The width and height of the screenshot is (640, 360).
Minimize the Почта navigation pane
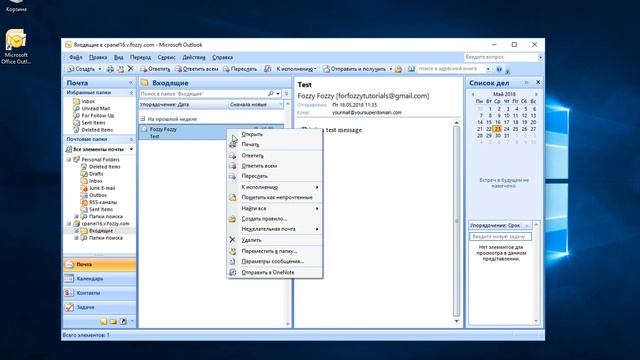[131, 83]
